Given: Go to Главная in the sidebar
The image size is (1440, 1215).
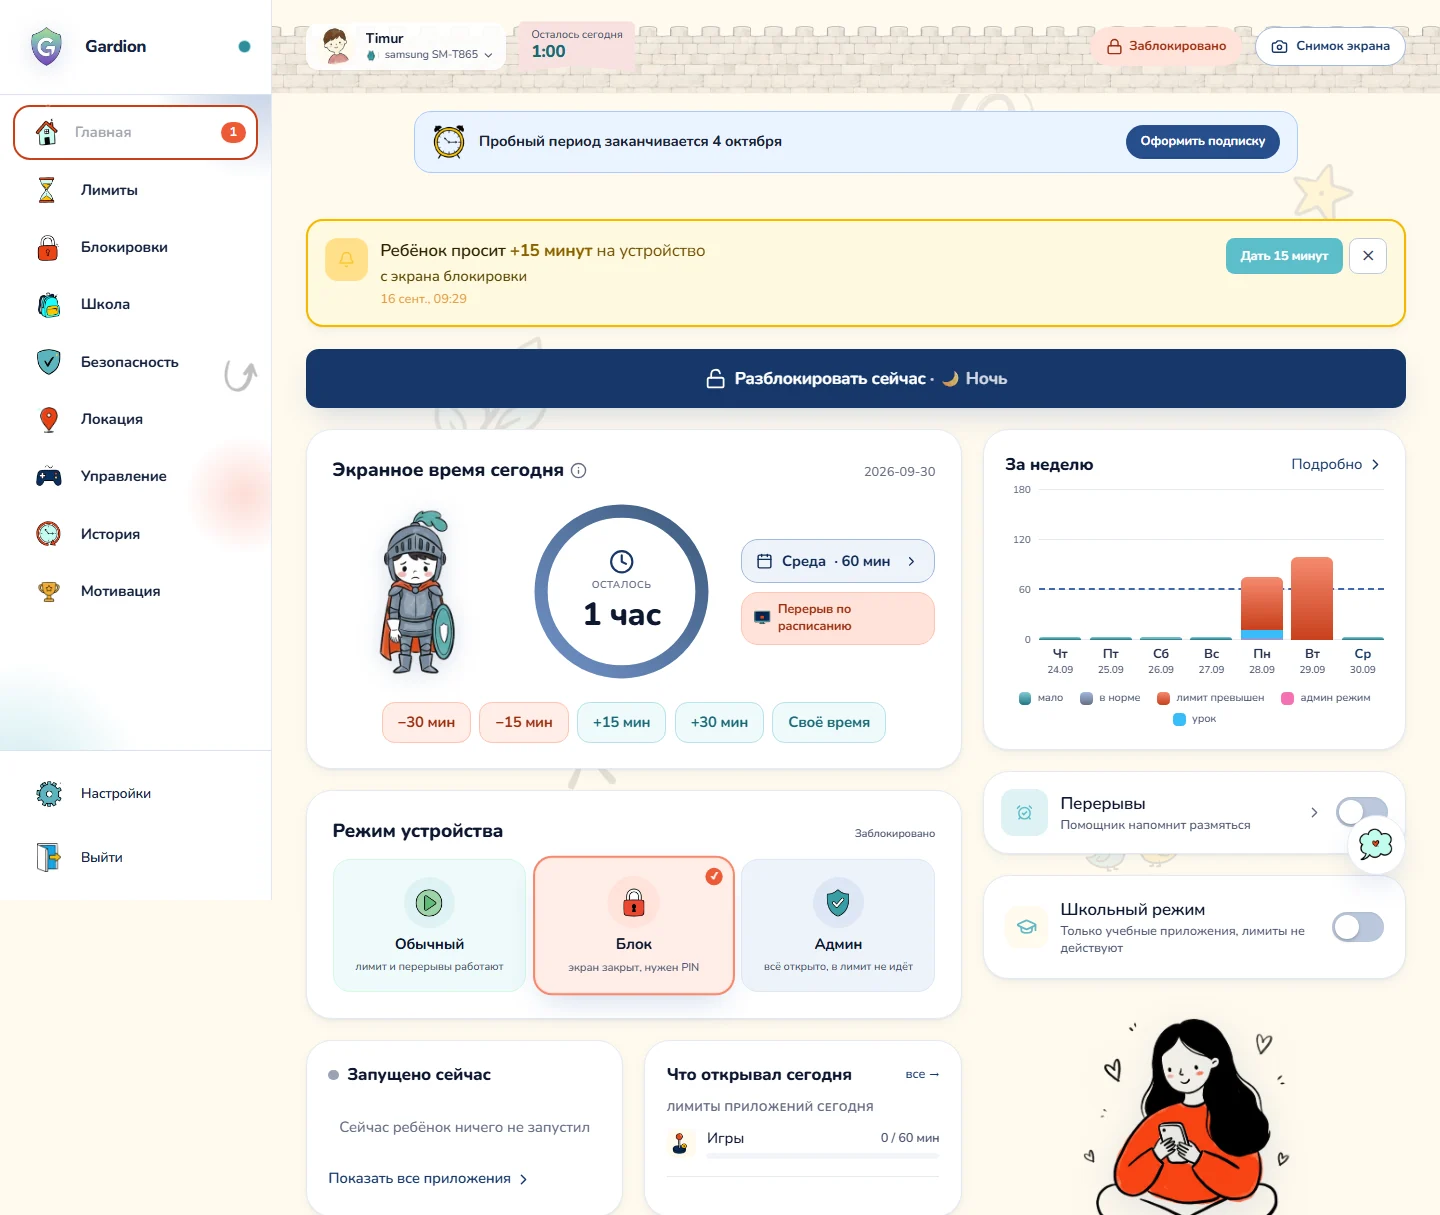Looking at the screenshot, I should [x=135, y=132].
